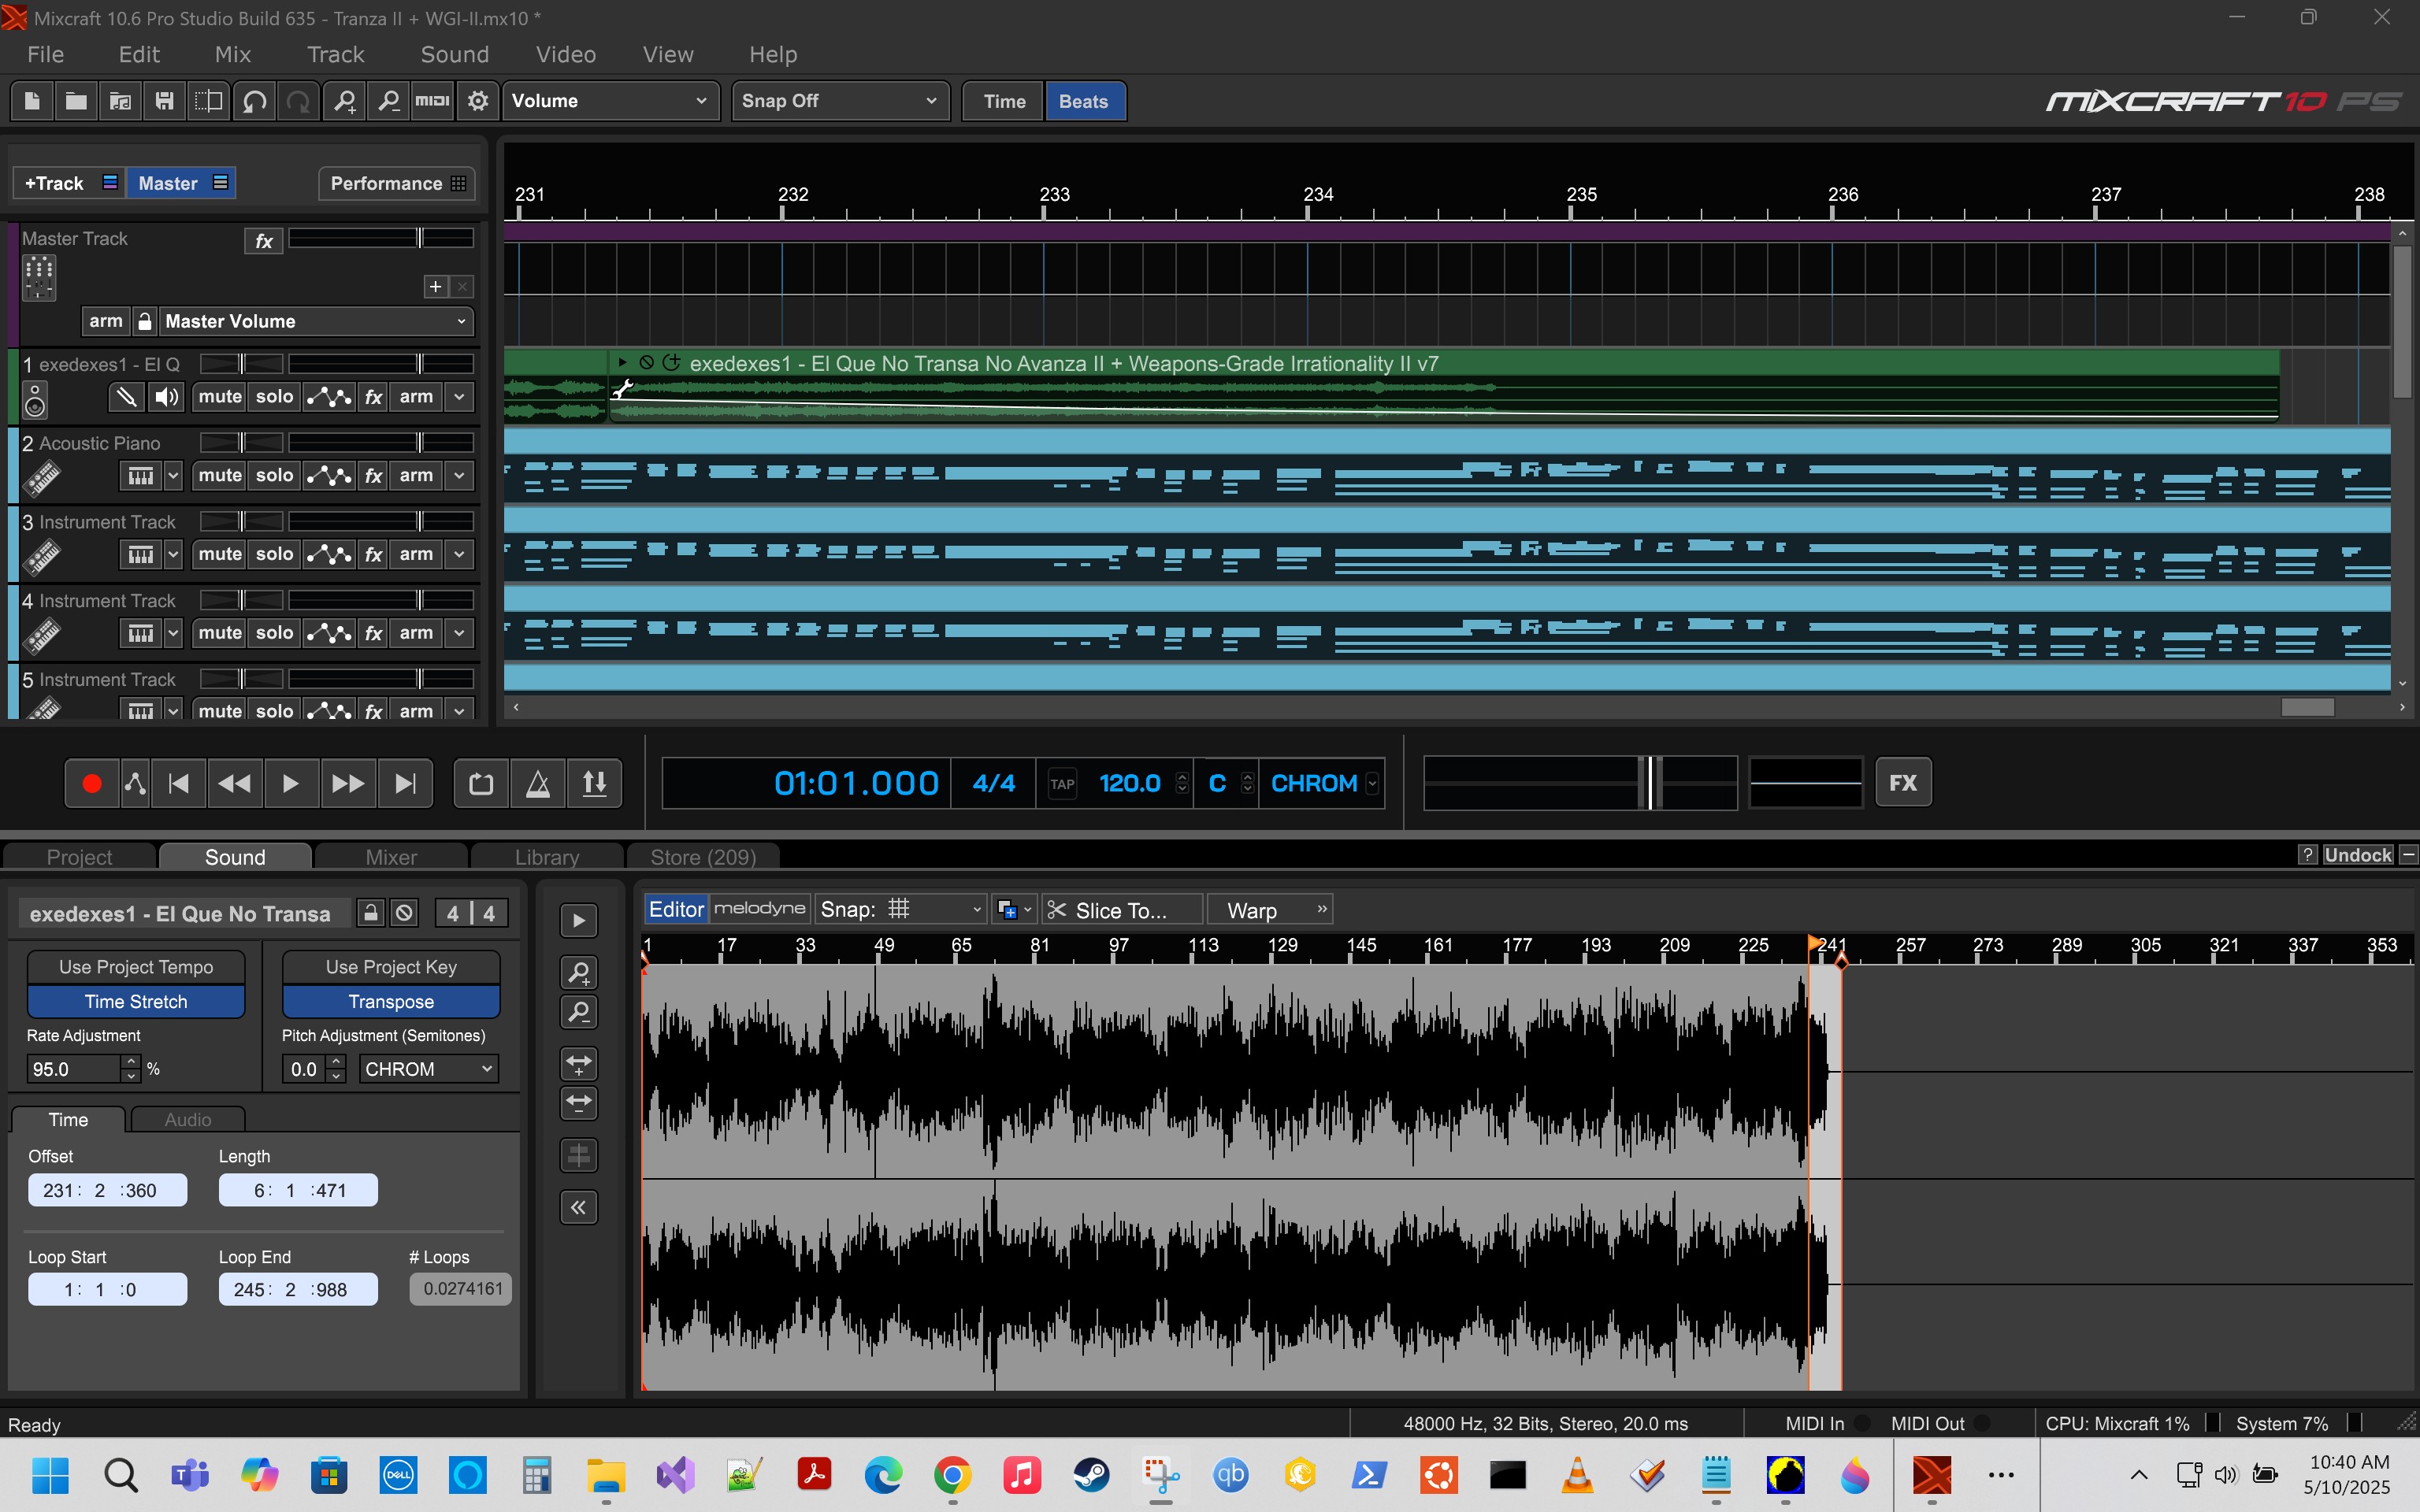Switch to the Library tab
The image size is (2420, 1512).
click(547, 857)
